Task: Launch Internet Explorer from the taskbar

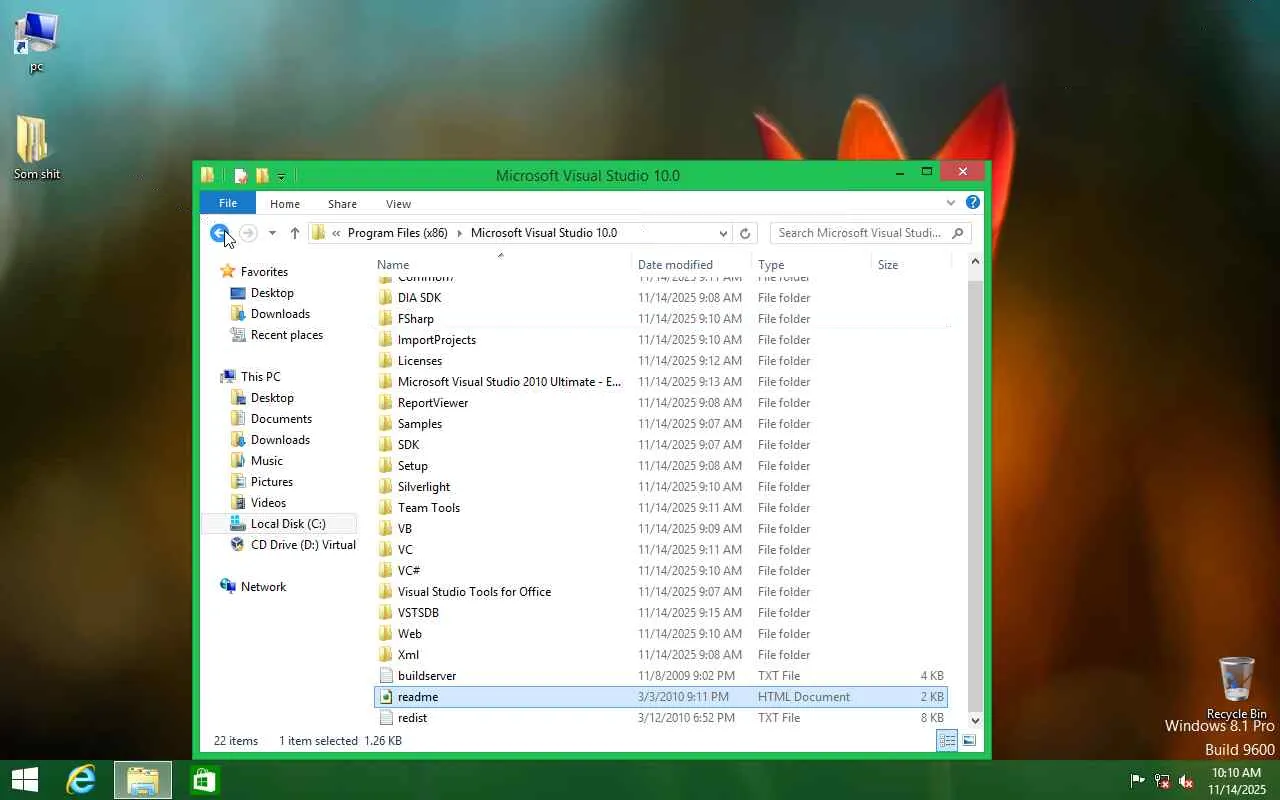Action: [x=81, y=780]
